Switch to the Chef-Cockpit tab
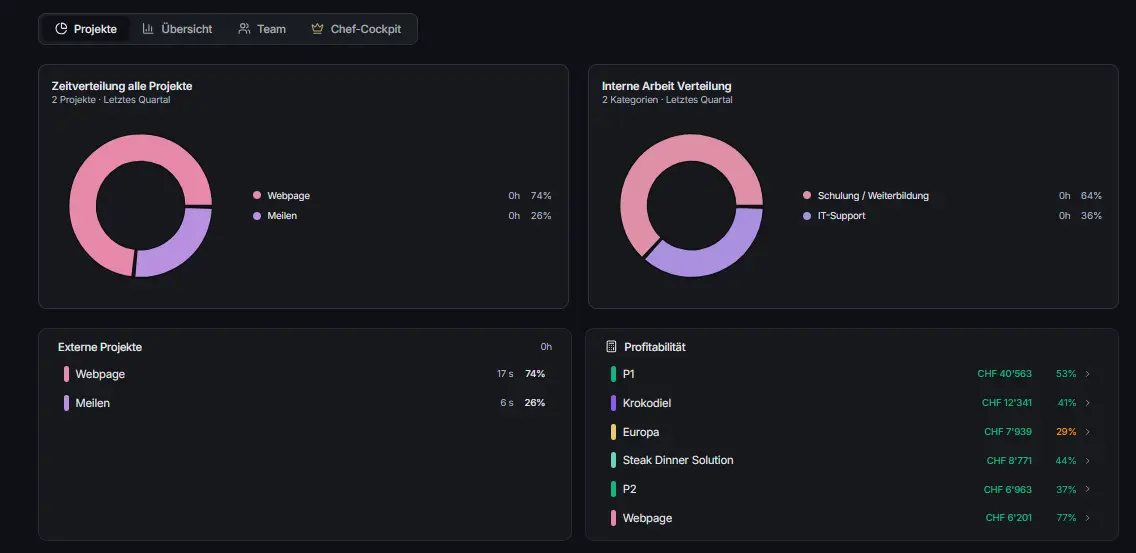The image size is (1136, 553). (x=356, y=29)
